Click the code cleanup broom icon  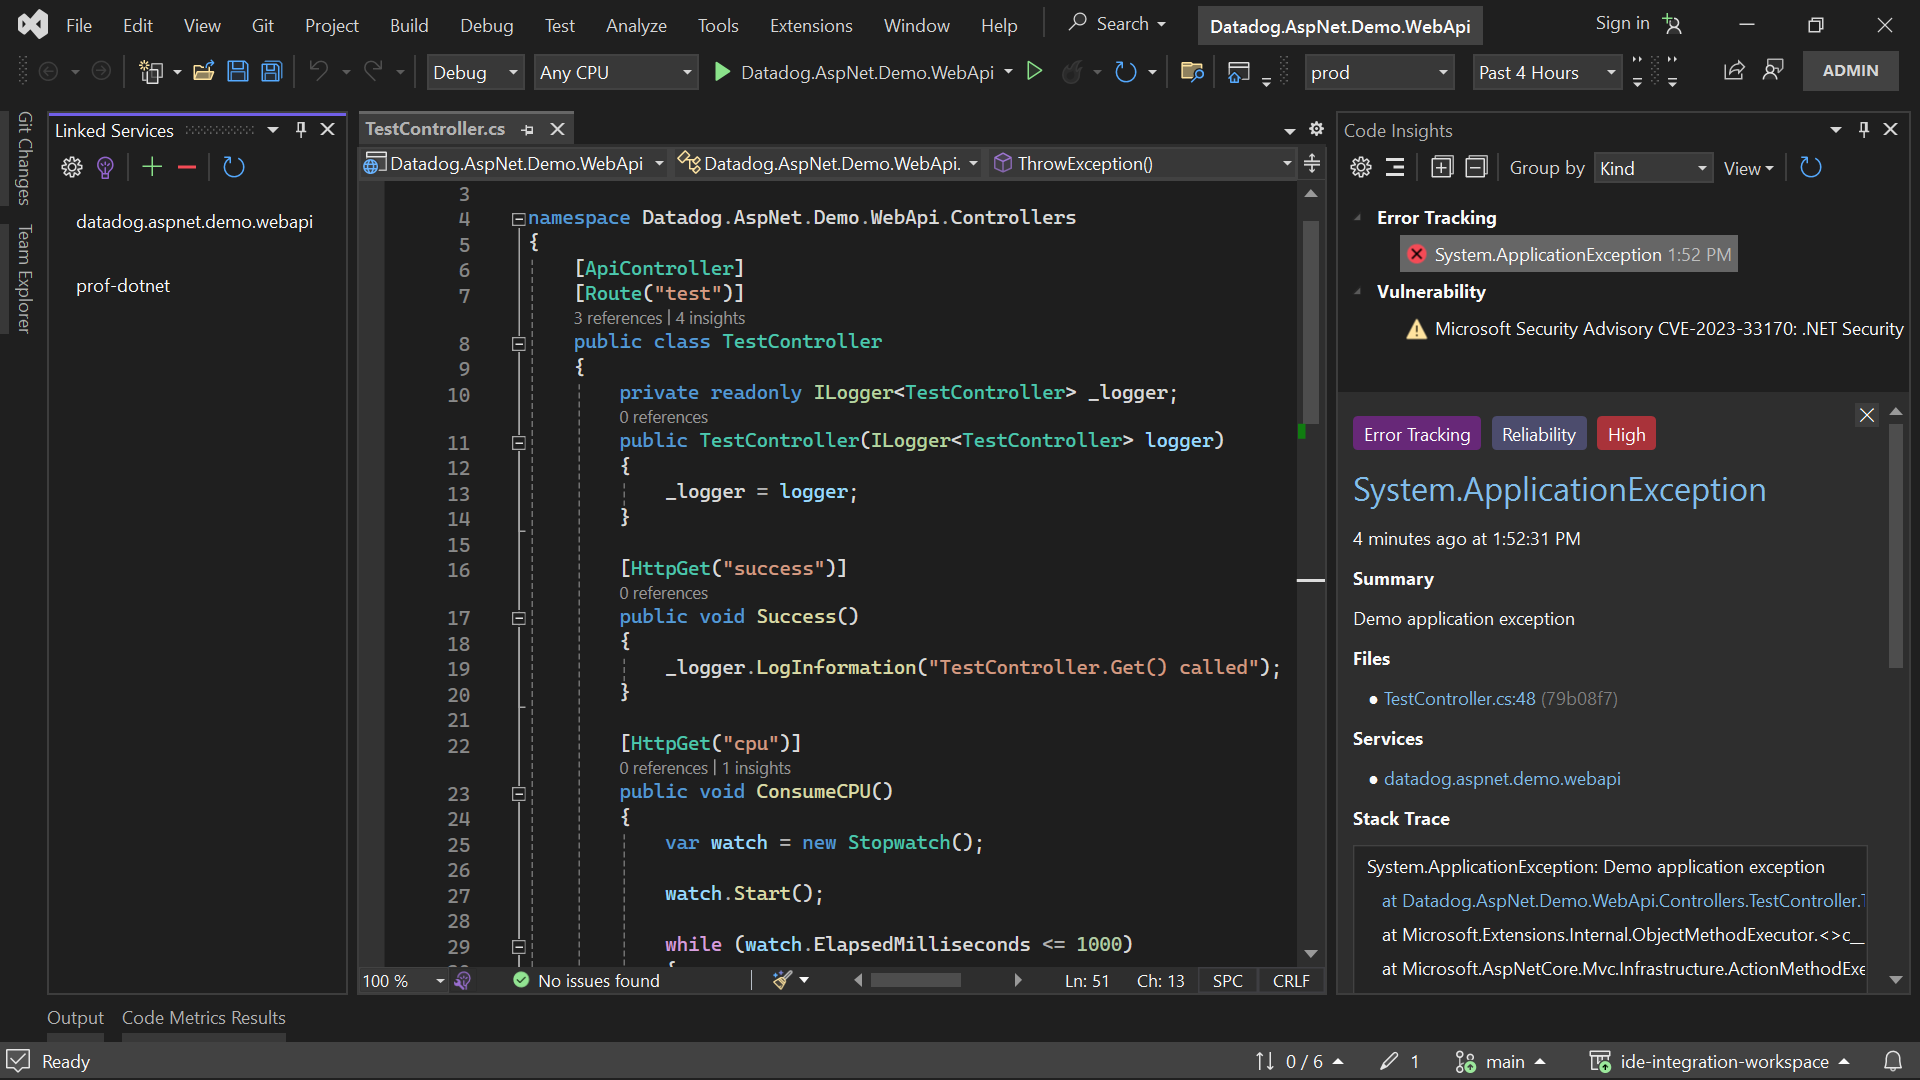coord(782,980)
